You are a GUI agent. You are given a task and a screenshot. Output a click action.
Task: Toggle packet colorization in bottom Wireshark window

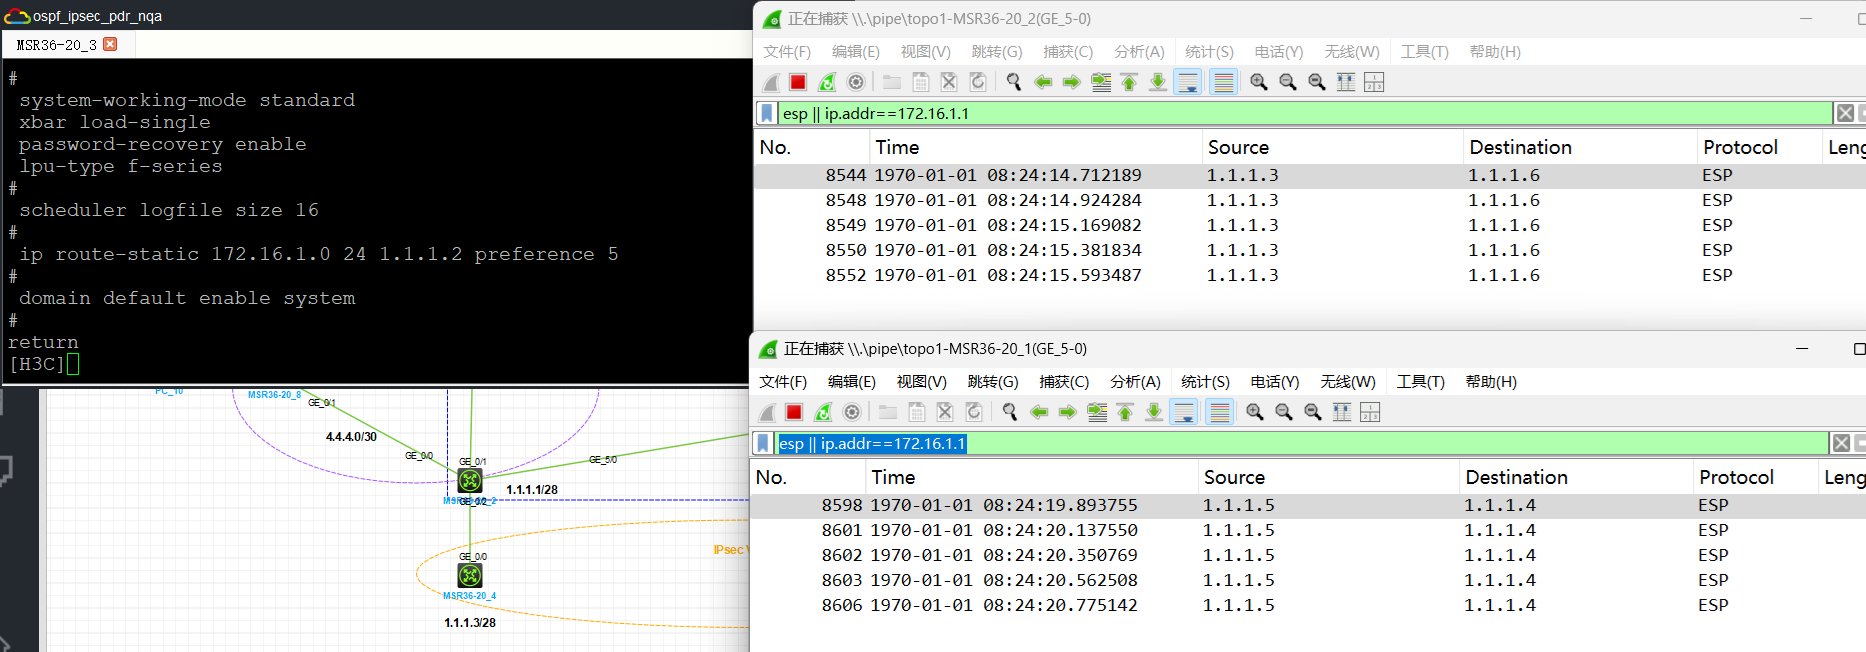[1220, 412]
